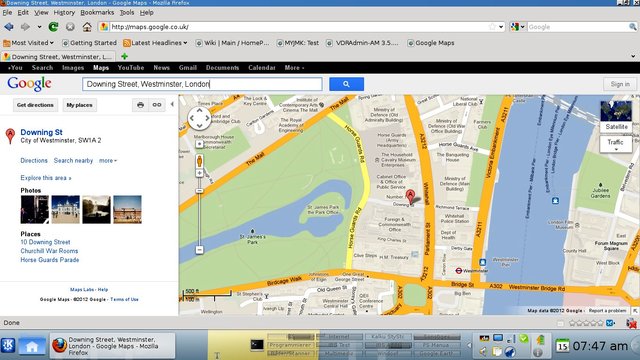Click the zoom in plus button on map
Screen dimensions: 640x360
coord(199,173)
